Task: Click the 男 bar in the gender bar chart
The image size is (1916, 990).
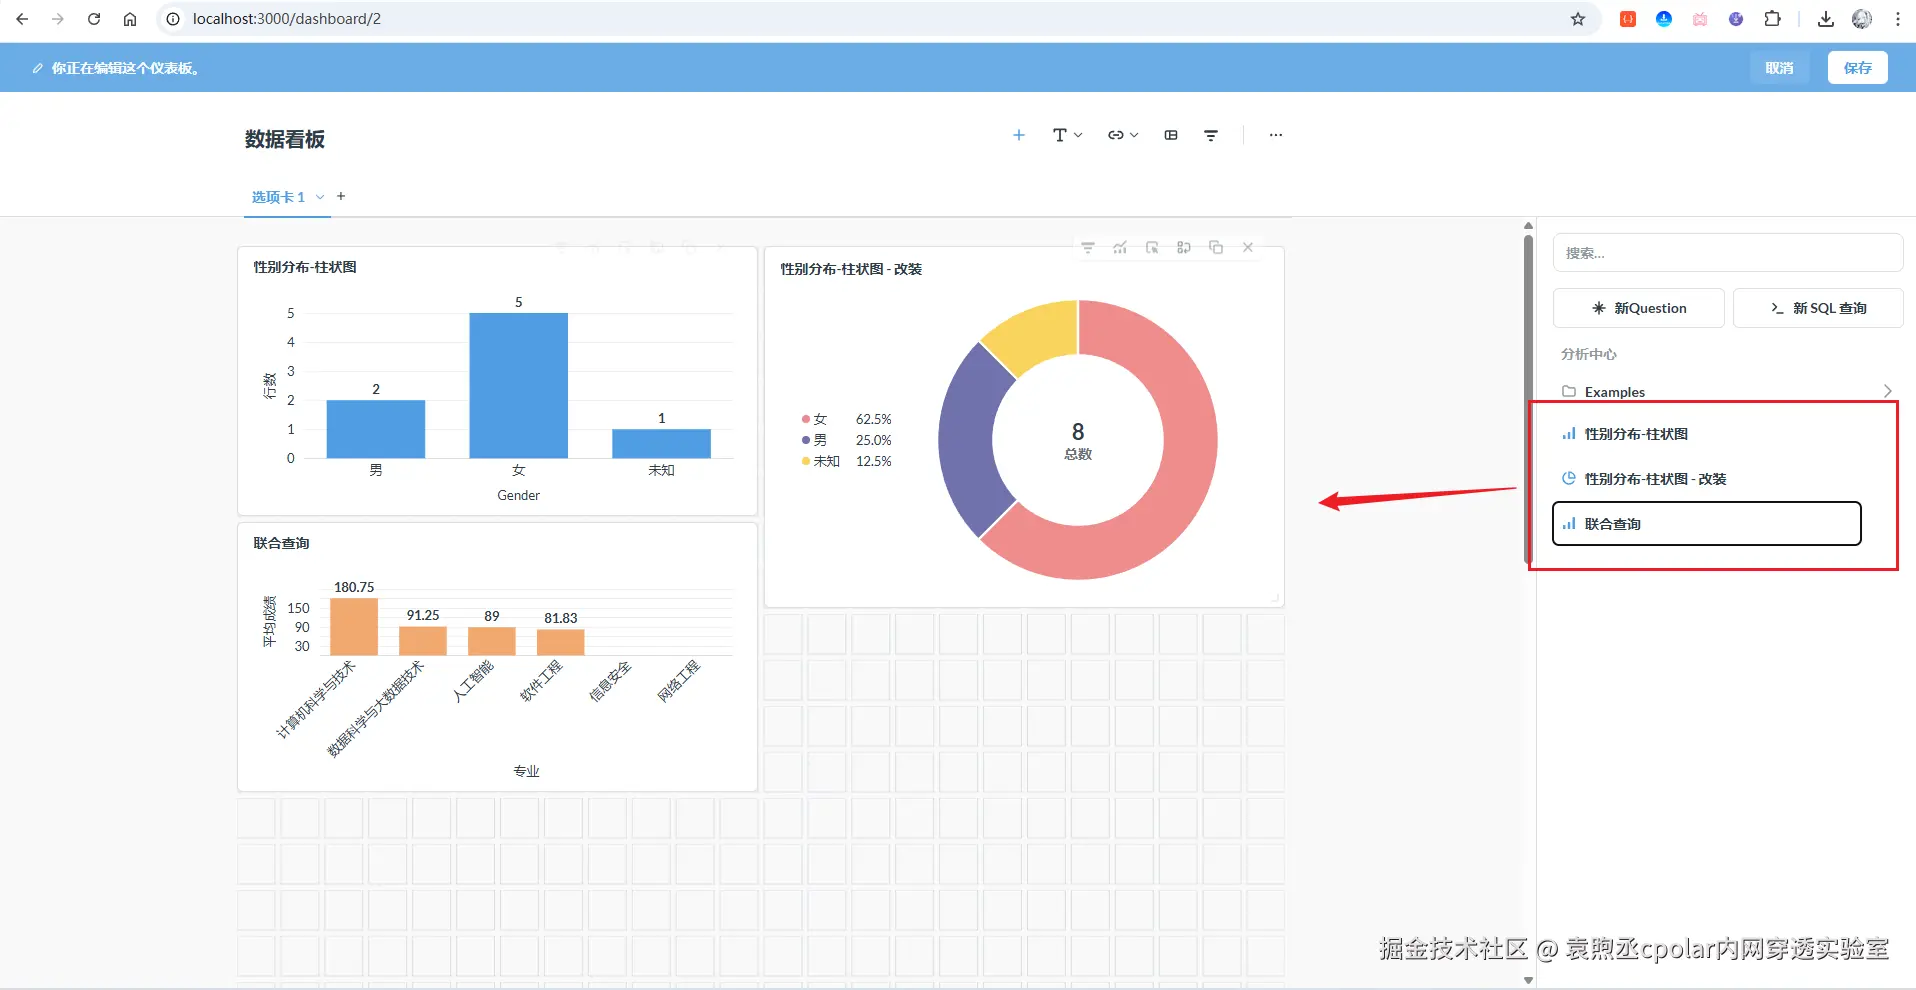Action: coord(376,429)
